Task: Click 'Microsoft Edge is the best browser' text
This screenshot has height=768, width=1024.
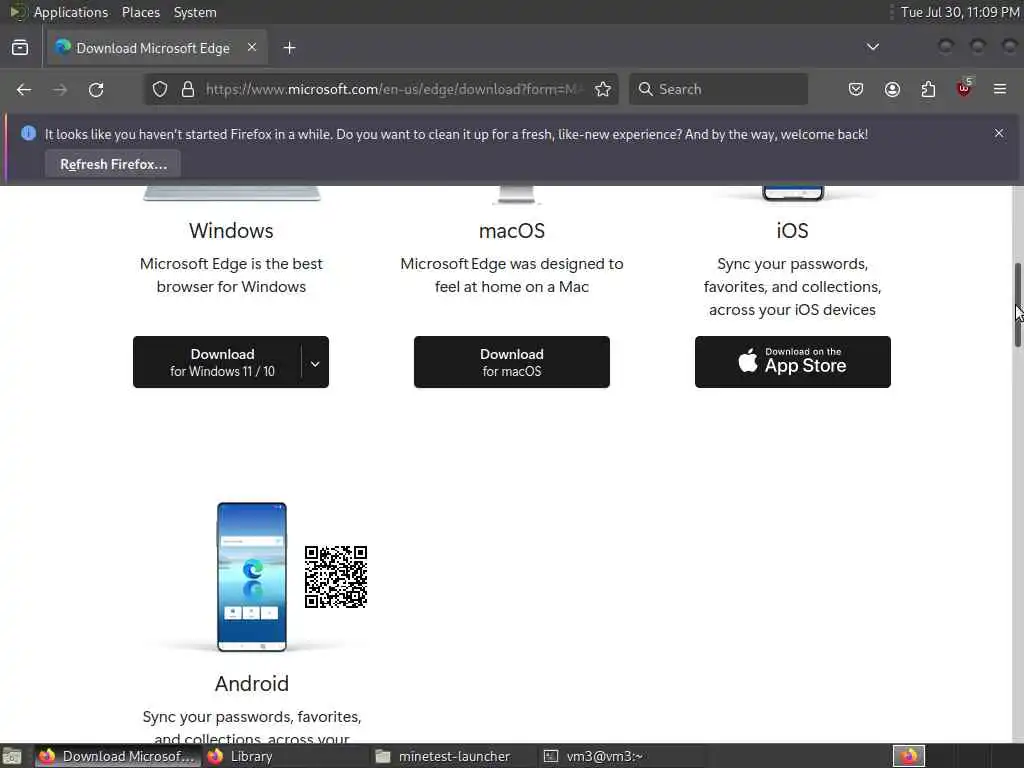Action: click(x=231, y=275)
